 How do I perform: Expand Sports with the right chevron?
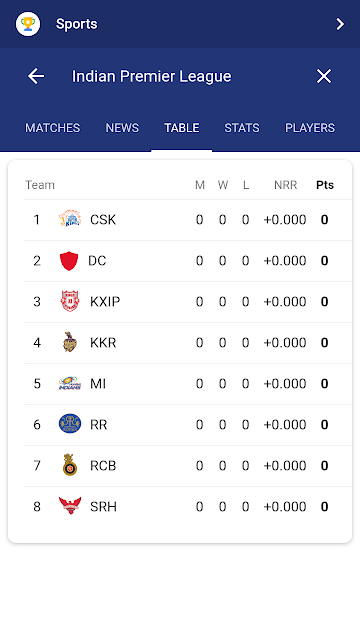point(340,24)
